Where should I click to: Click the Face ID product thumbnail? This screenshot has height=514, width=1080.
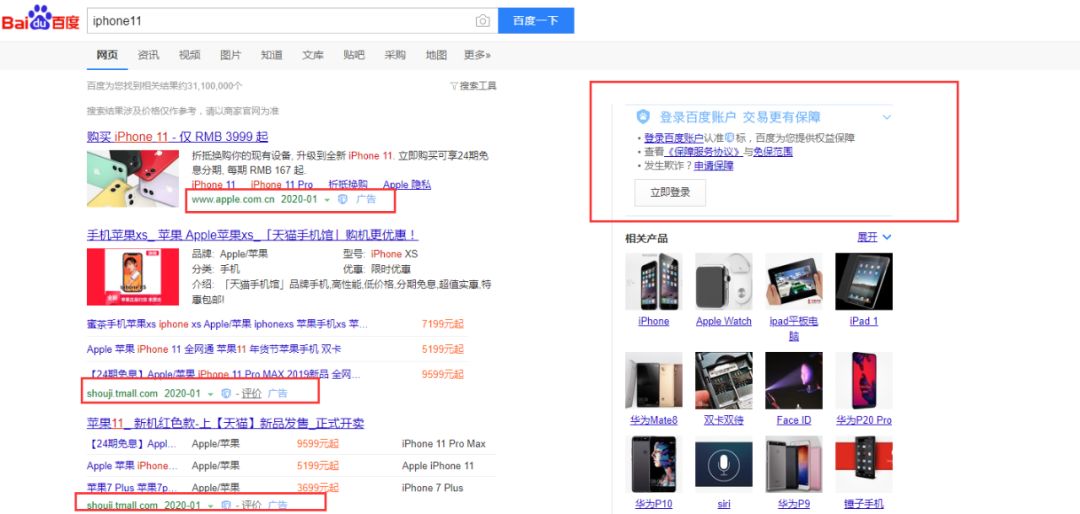coord(793,380)
